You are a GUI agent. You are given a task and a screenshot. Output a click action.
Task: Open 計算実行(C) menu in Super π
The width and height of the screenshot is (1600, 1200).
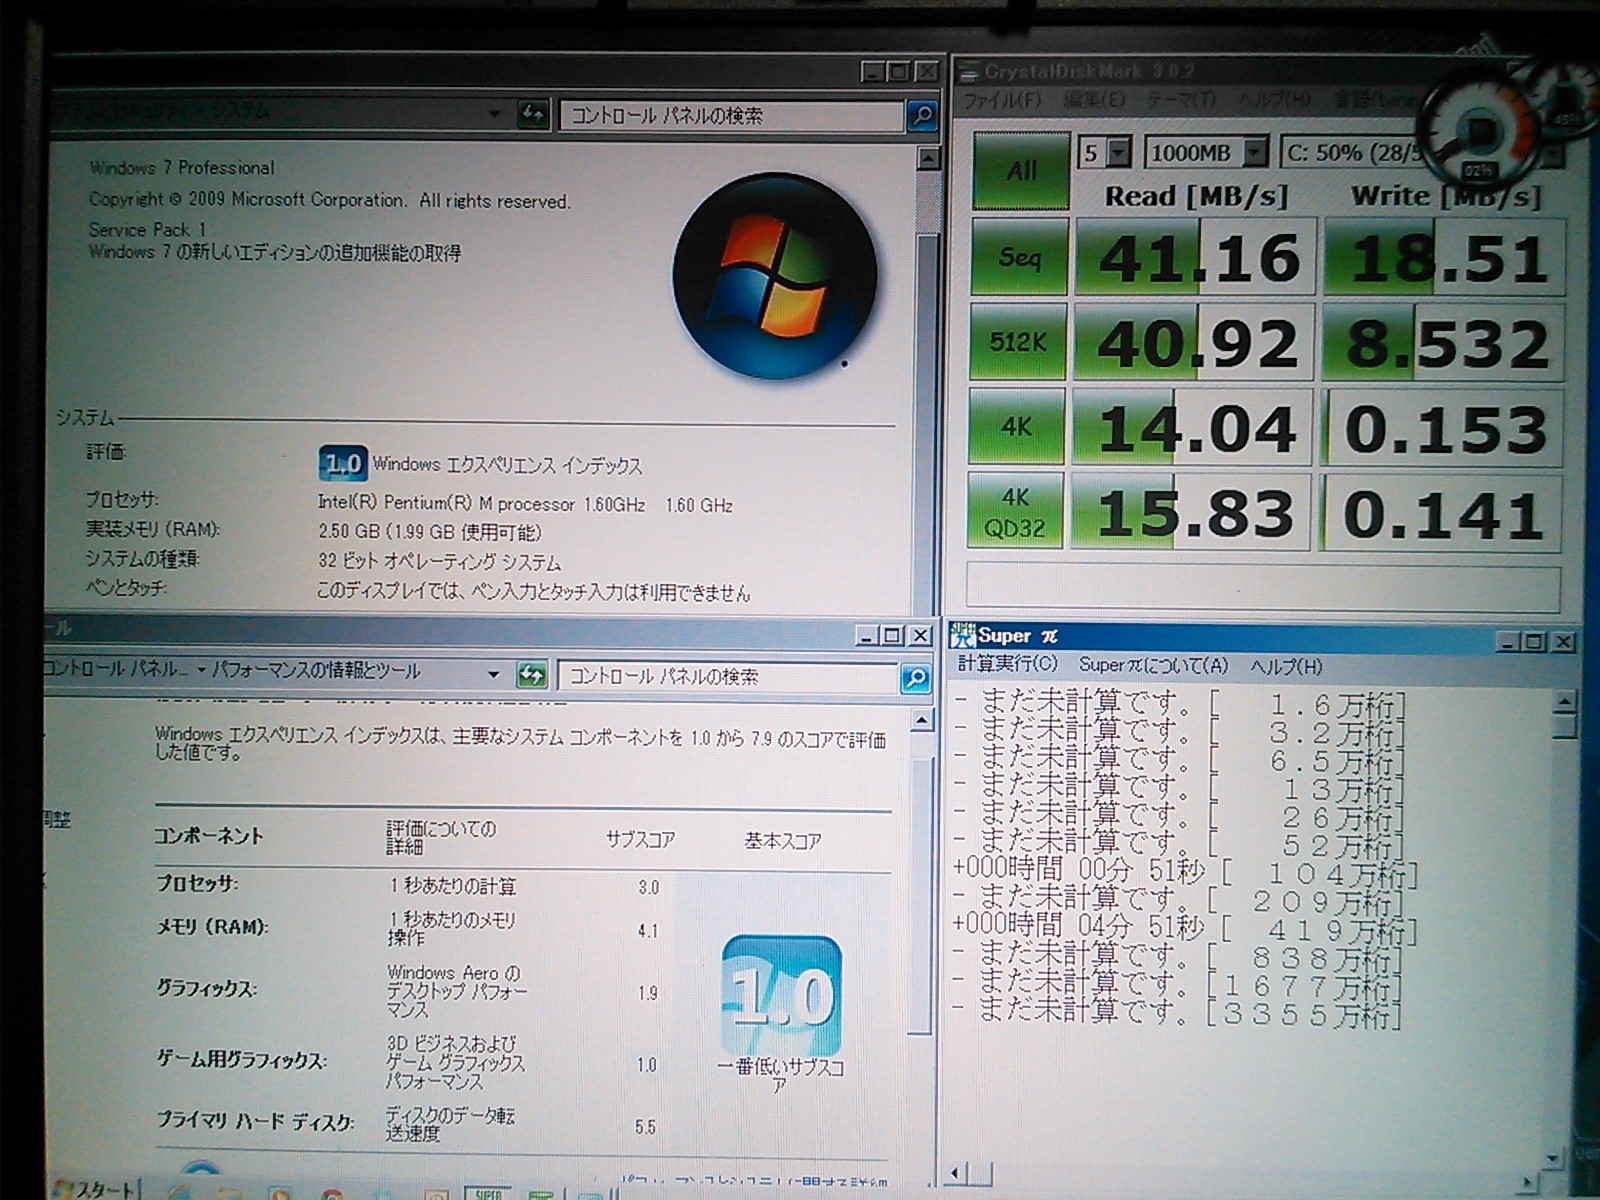click(1007, 664)
